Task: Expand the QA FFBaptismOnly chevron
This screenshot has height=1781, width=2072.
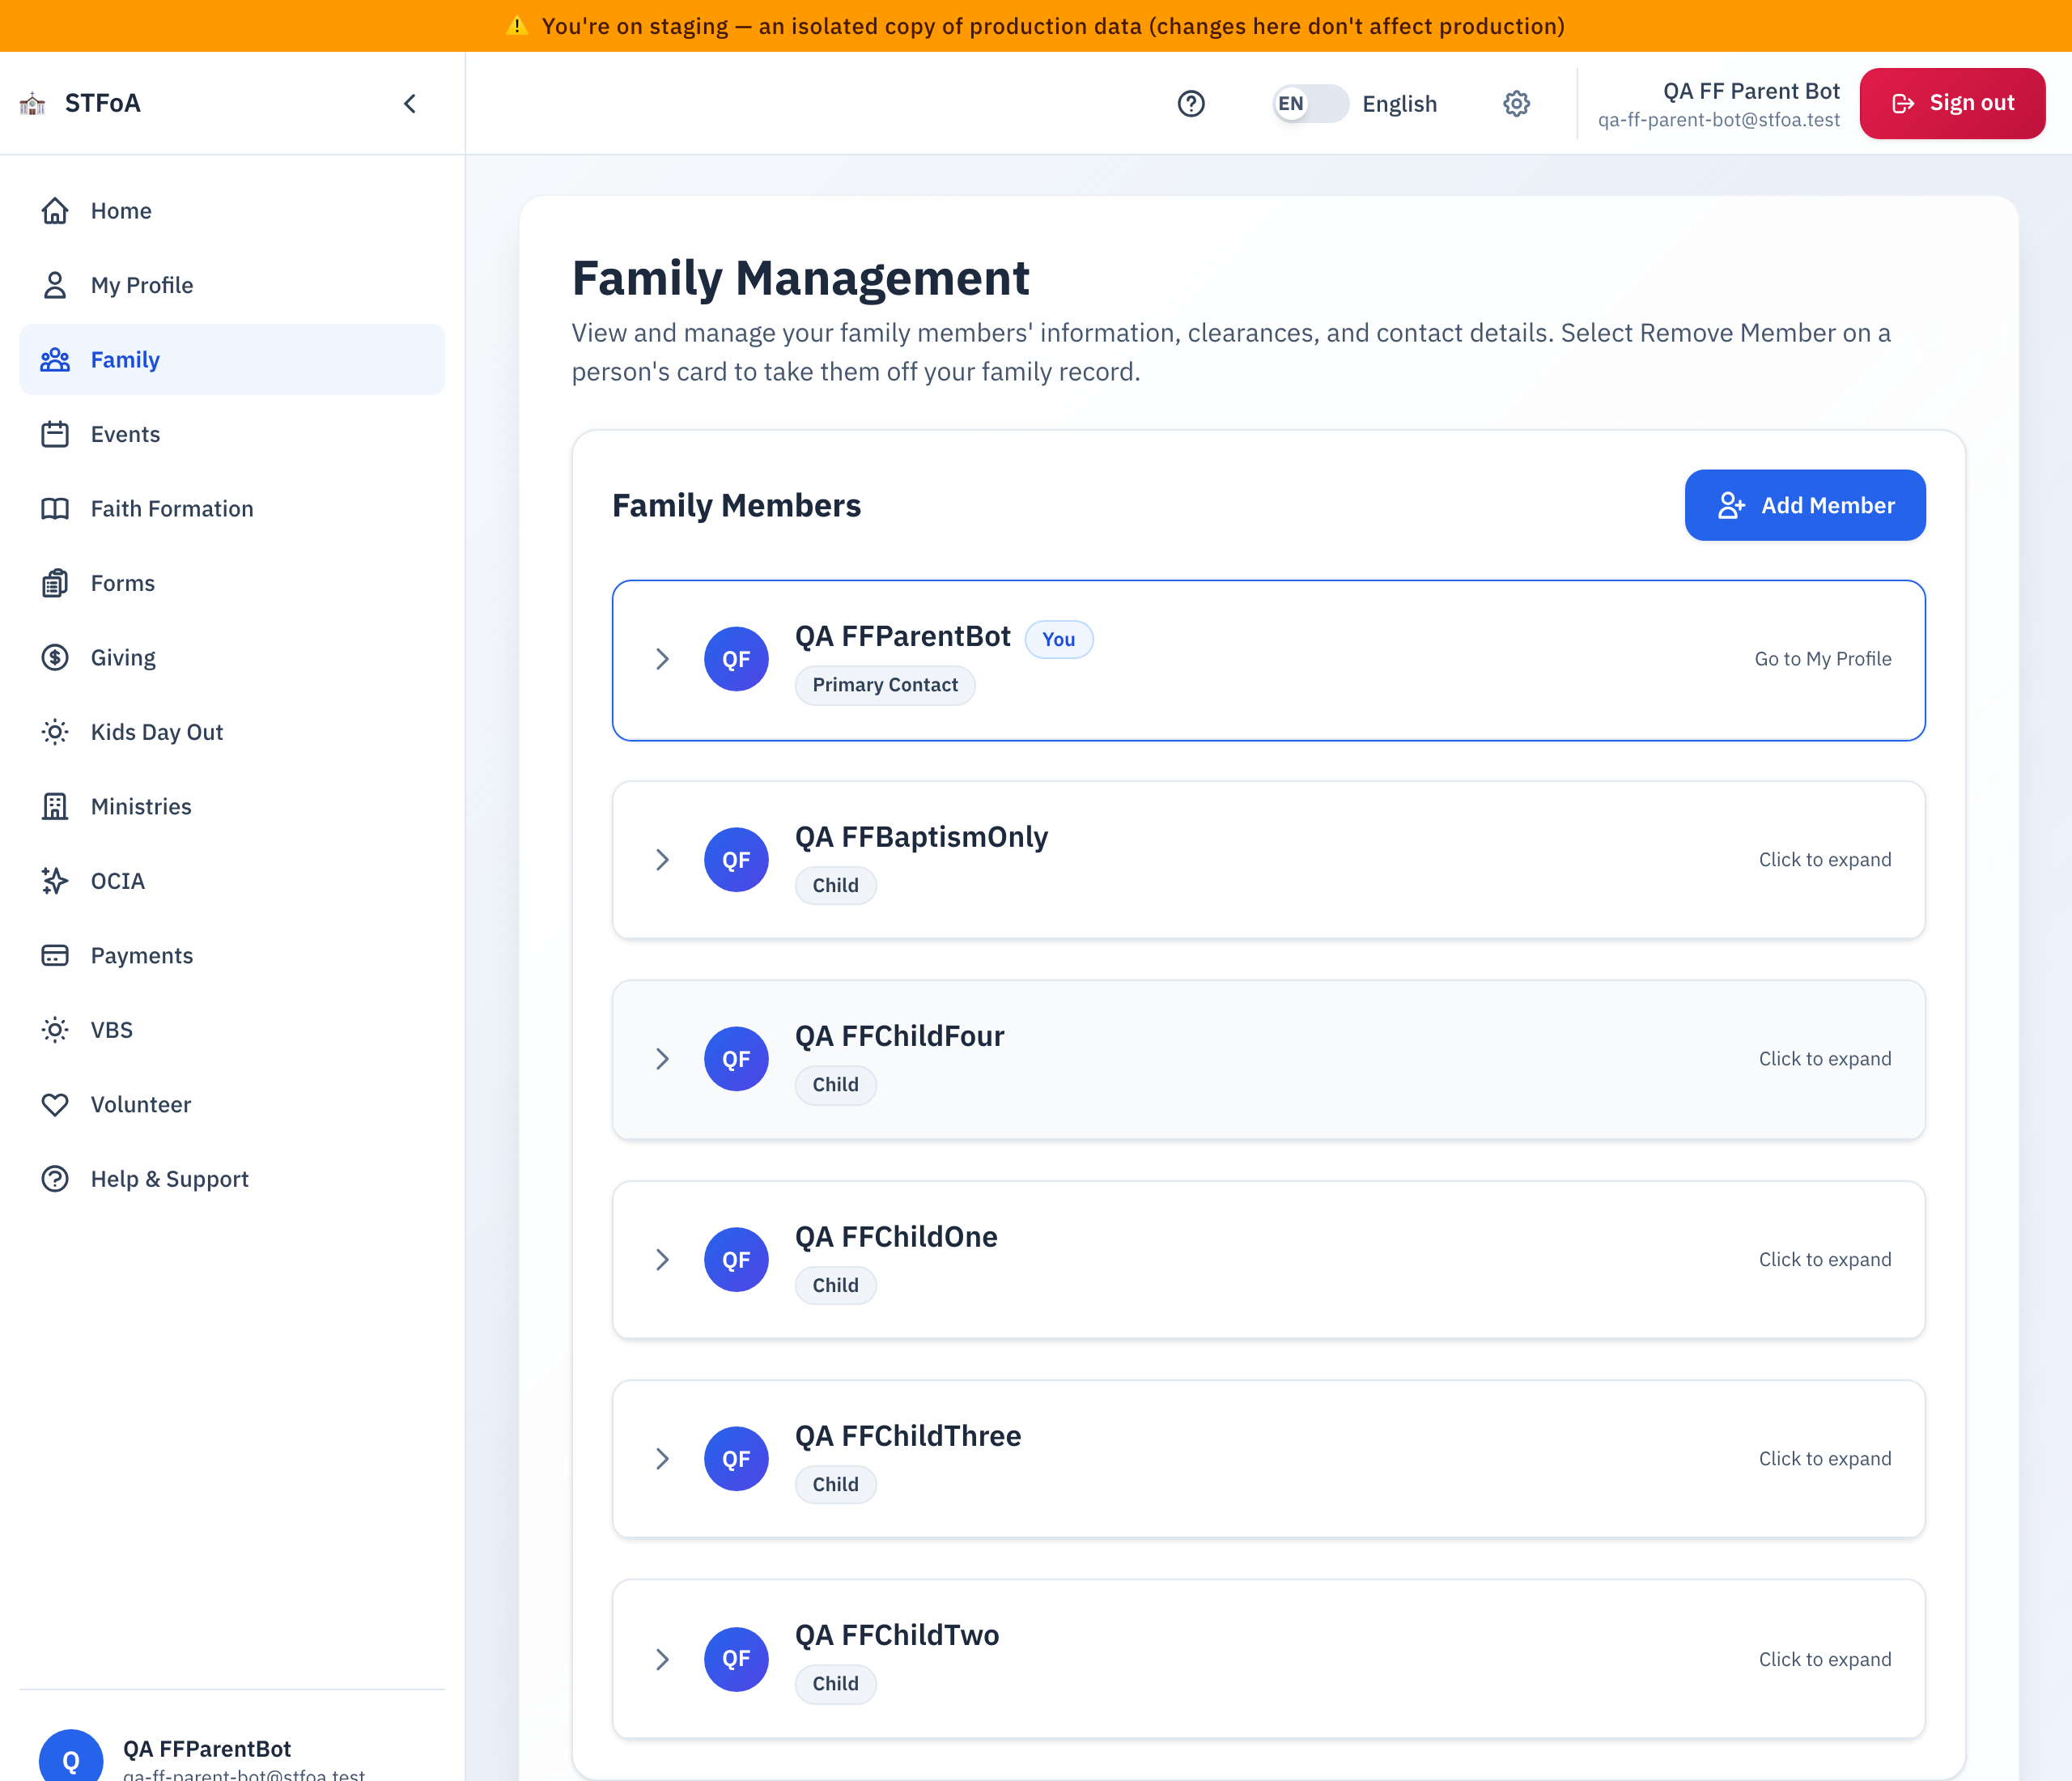Action: point(662,860)
